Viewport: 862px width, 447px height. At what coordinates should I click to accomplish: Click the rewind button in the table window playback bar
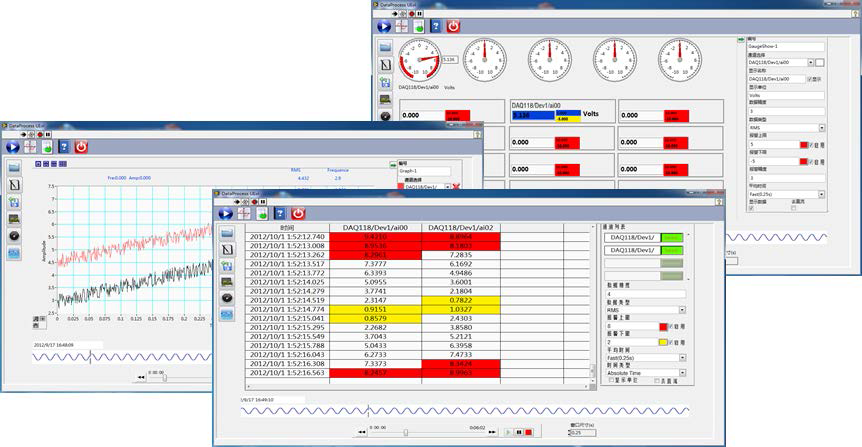[x=361, y=432]
